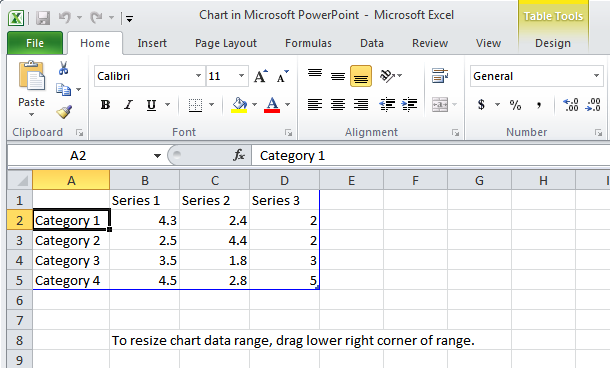Open the Data tab
The width and height of the screenshot is (610, 368).
point(372,43)
